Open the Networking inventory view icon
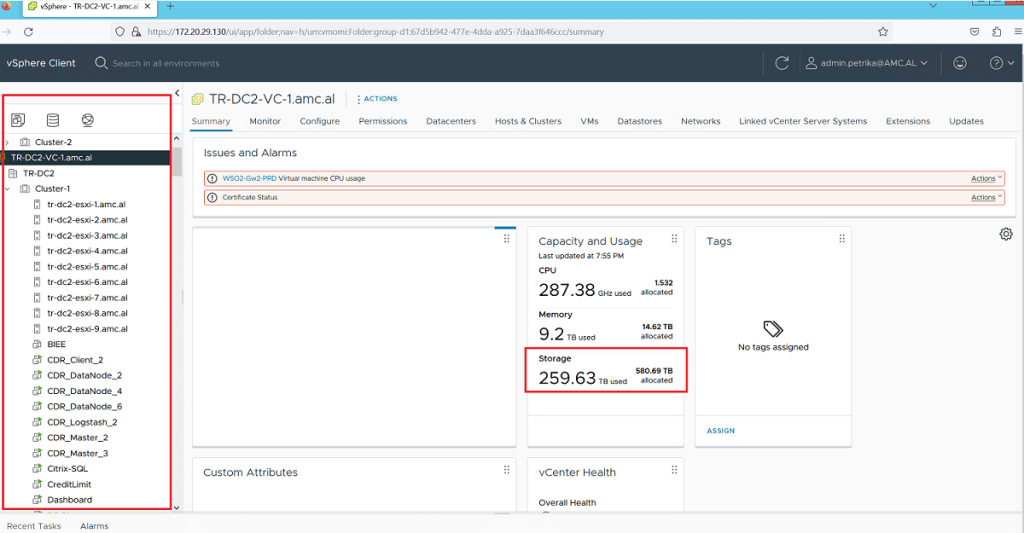This screenshot has width=1024, height=533. coord(88,120)
